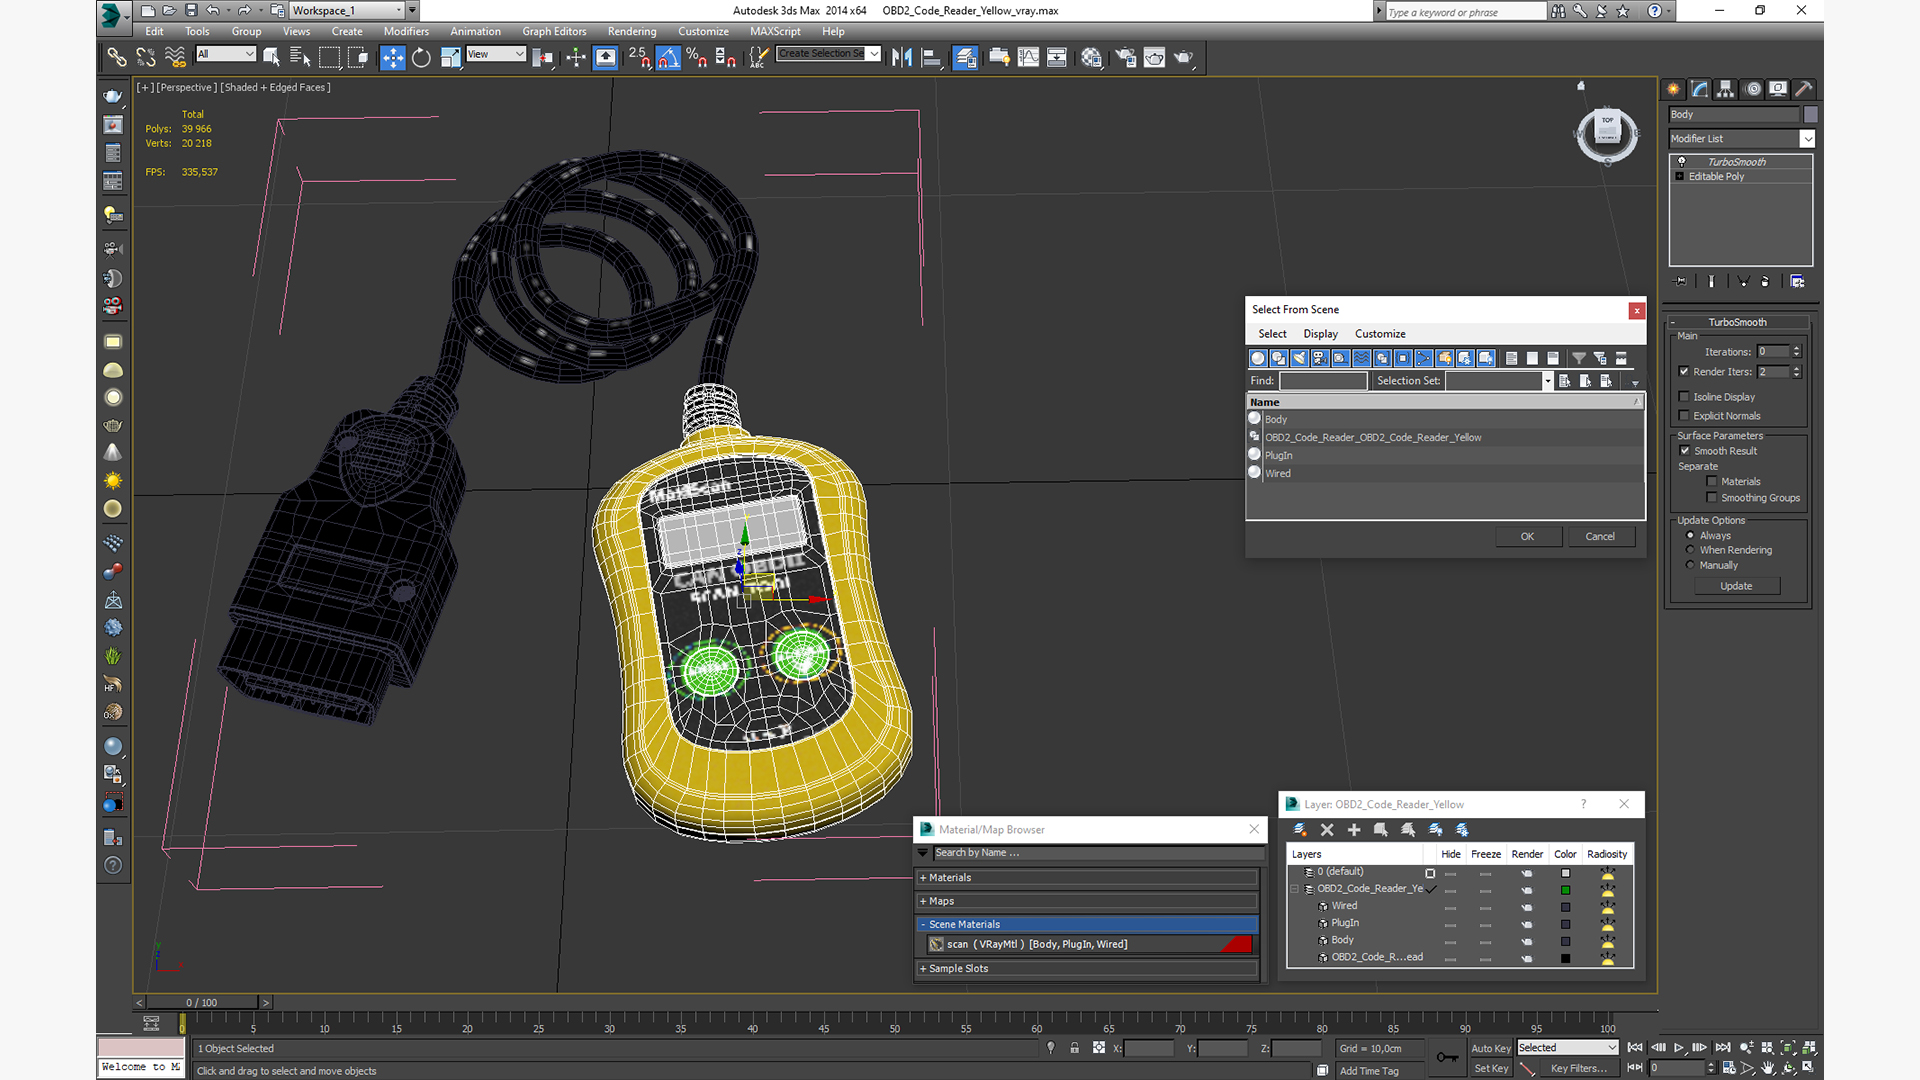
Task: Open the Workspace_1 dropdown
Action: [x=347, y=10]
